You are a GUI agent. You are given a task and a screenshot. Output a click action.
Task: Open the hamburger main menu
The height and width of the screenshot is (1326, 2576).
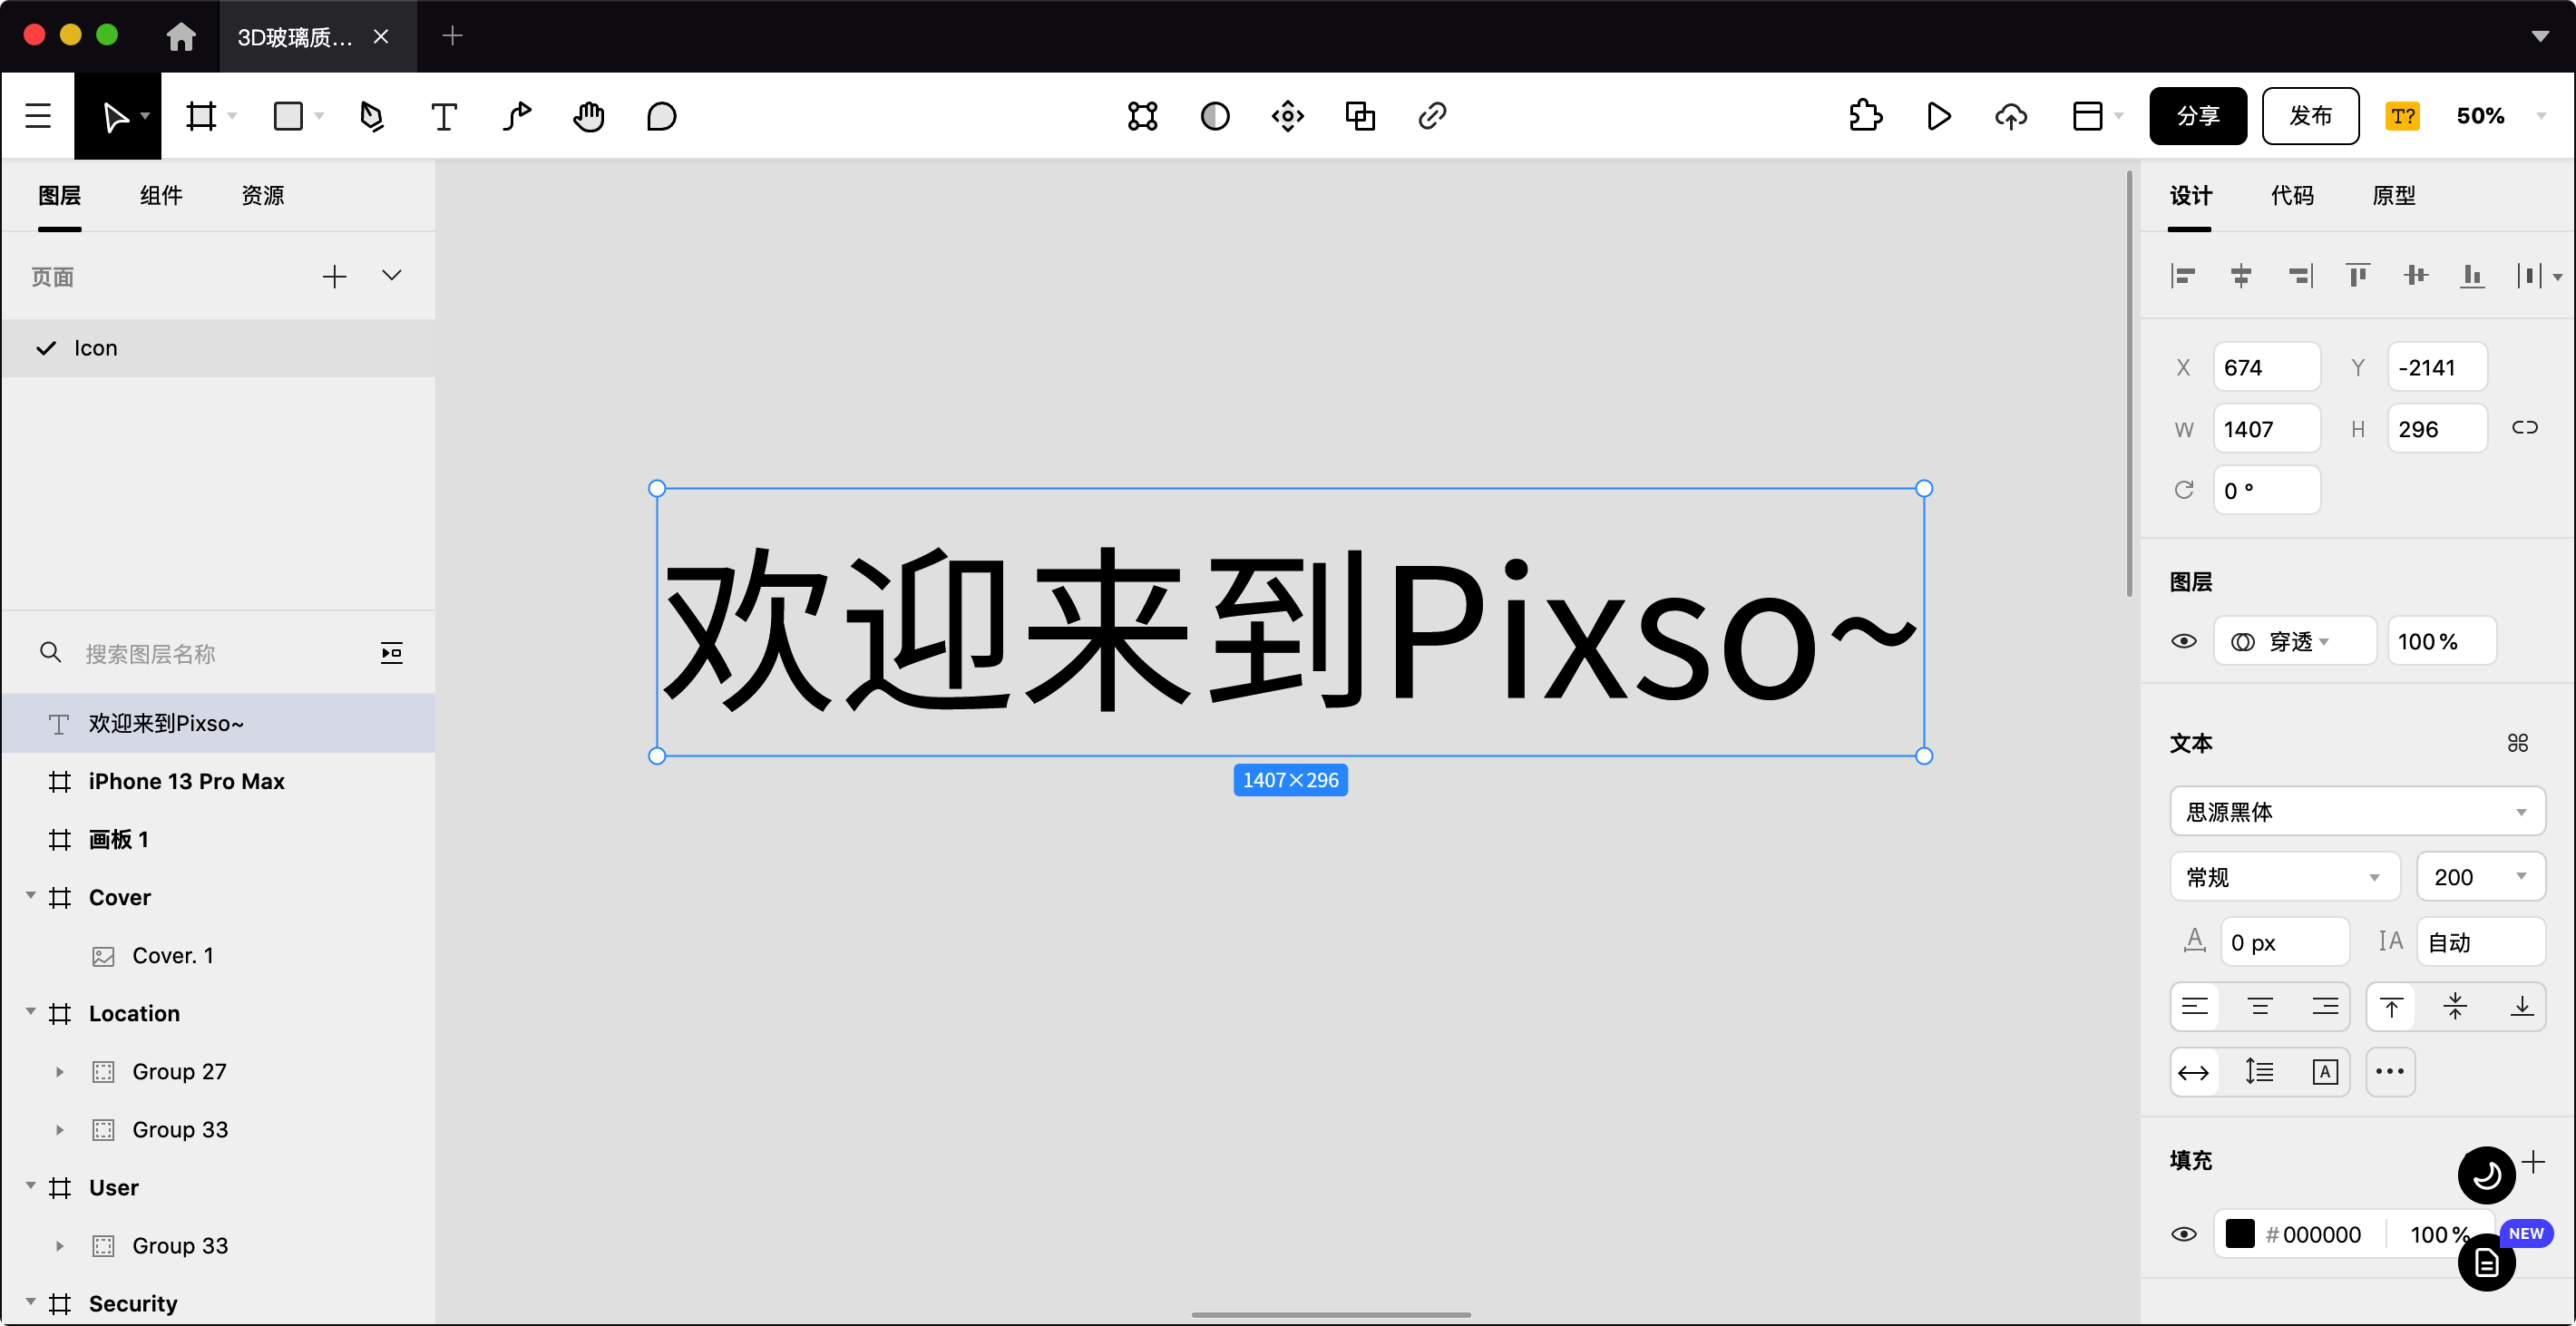(38, 116)
